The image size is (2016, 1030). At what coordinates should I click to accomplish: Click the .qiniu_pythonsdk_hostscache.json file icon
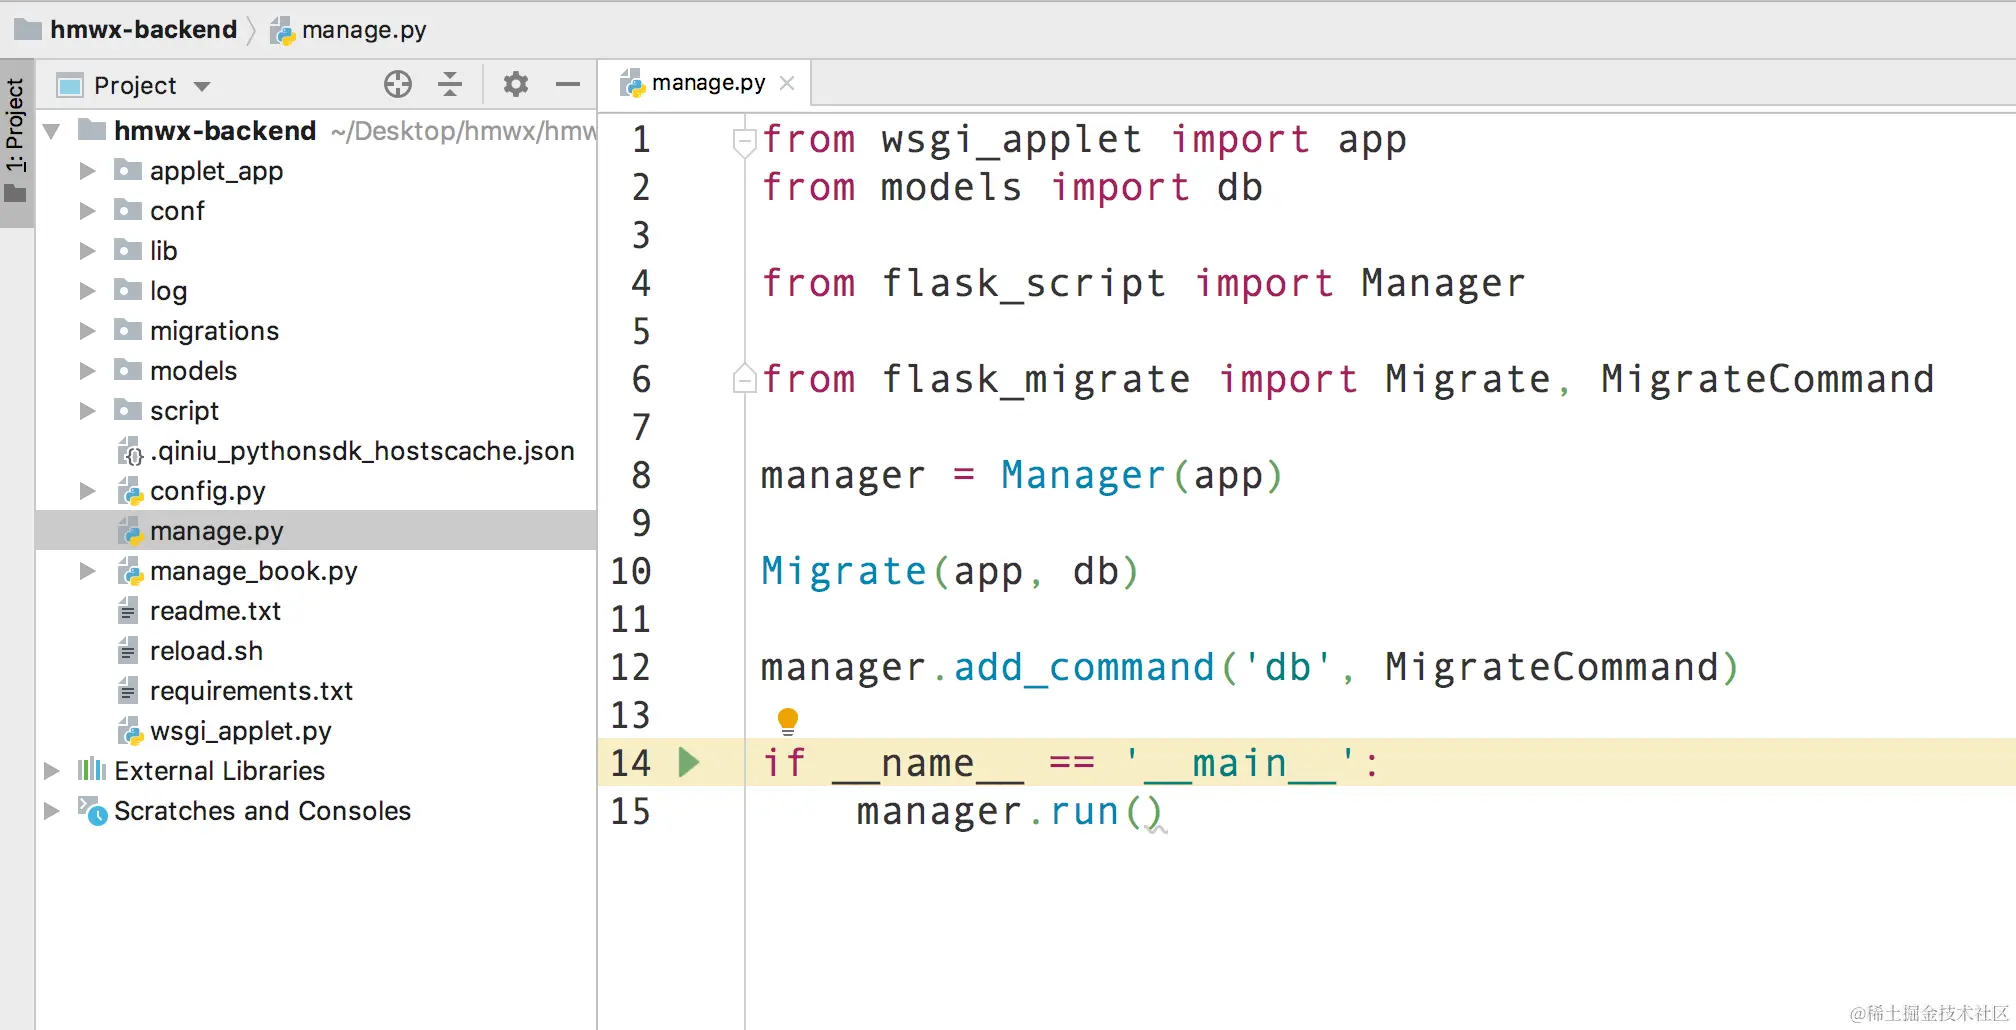[x=130, y=451]
